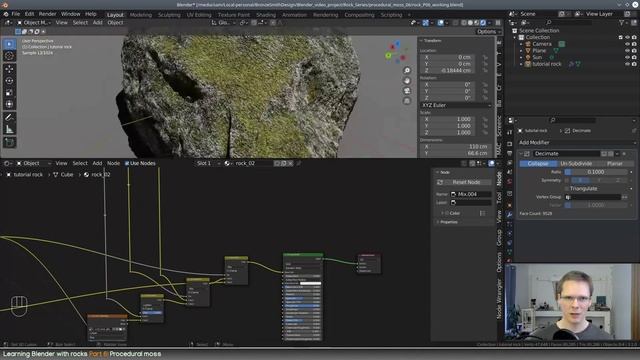Toggle the Color checkbox in Node panel
640x360 pixels.
[x=447, y=213]
